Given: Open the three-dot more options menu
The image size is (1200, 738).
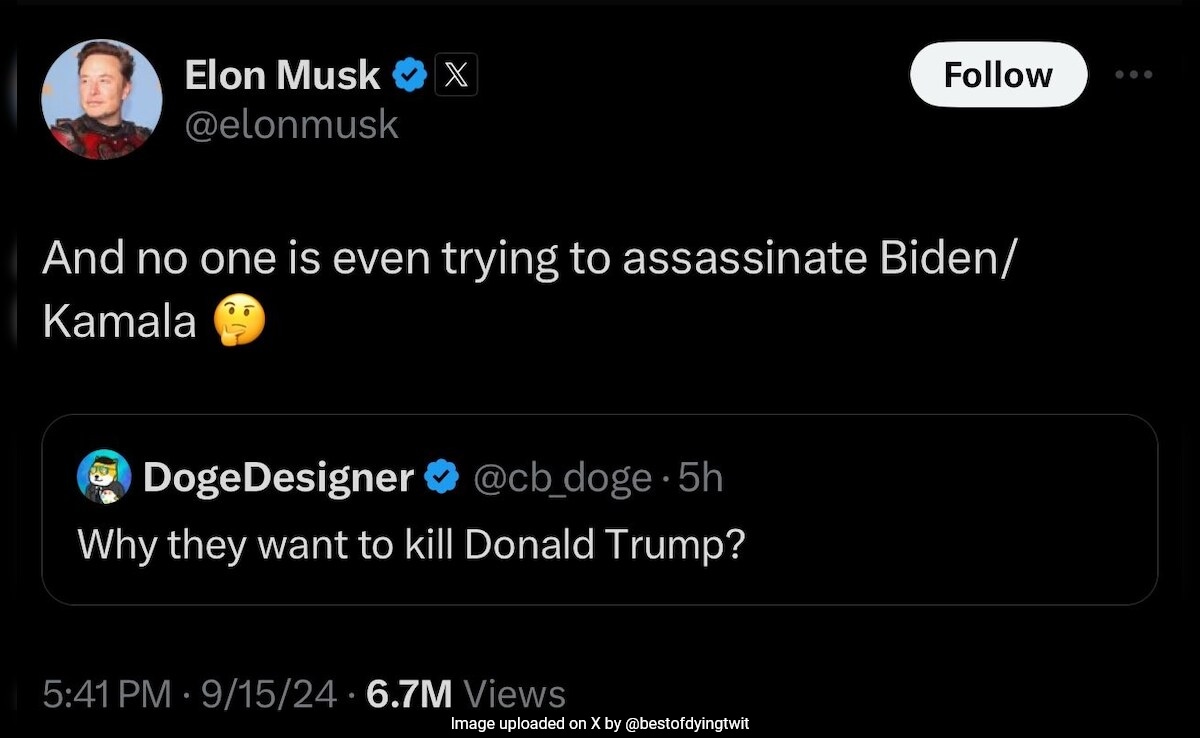Looking at the screenshot, I should point(1134,75).
